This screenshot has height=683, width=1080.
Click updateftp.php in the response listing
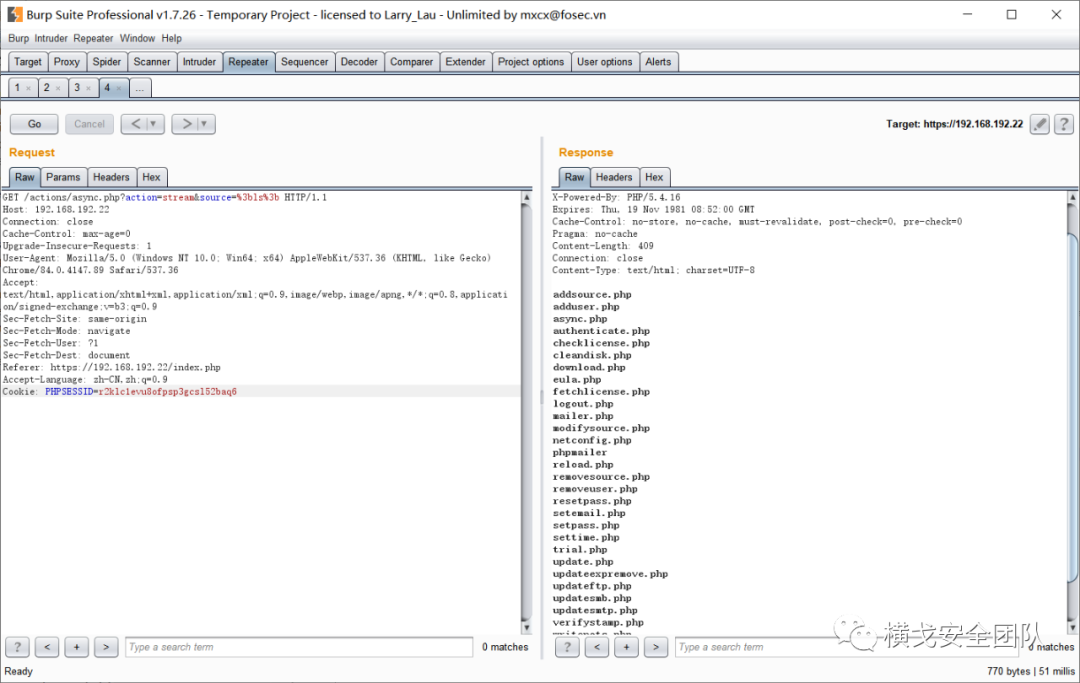pos(592,586)
